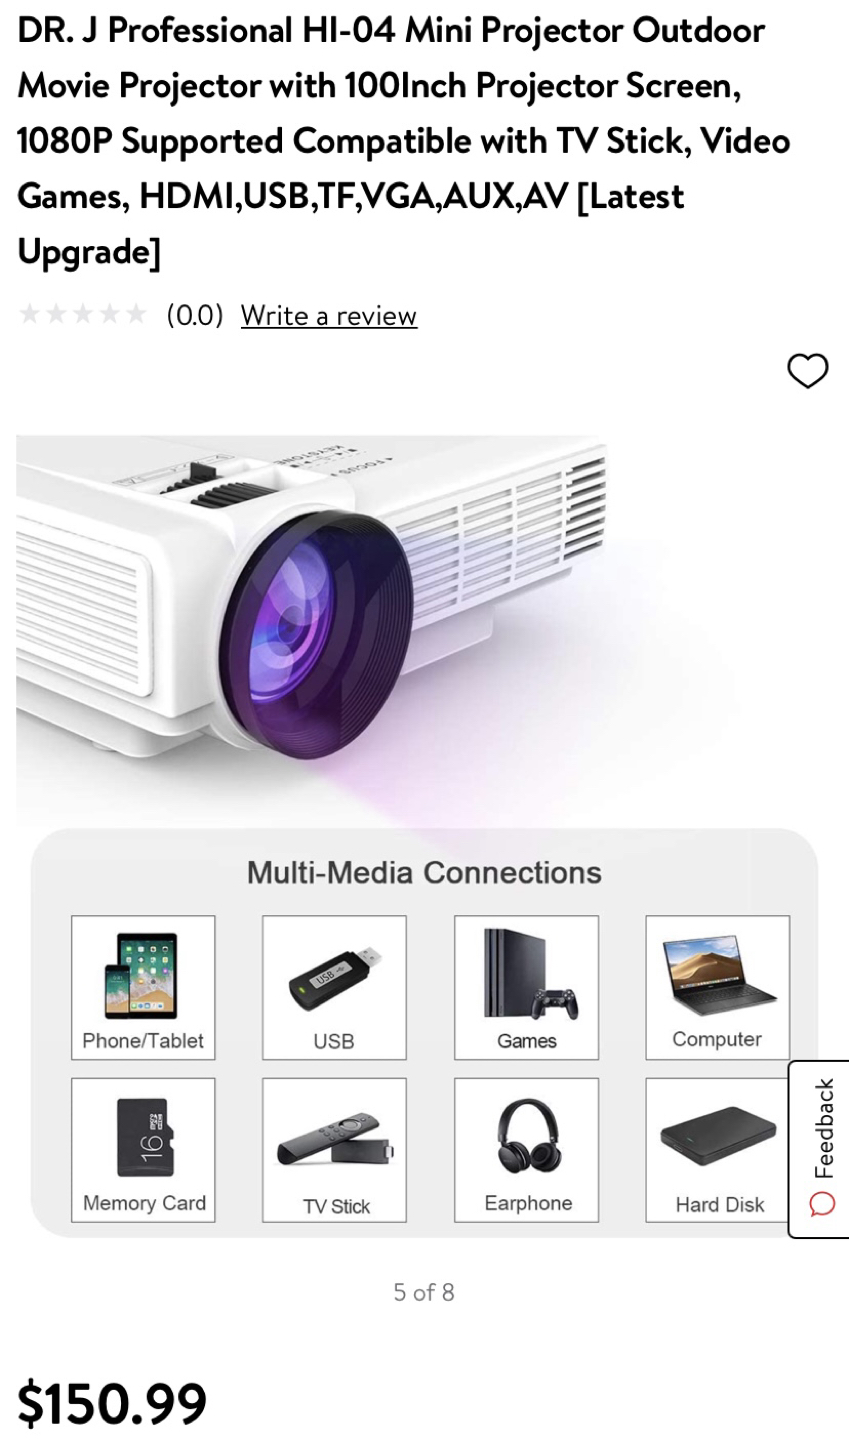Select the USB drive connection tile

point(334,988)
